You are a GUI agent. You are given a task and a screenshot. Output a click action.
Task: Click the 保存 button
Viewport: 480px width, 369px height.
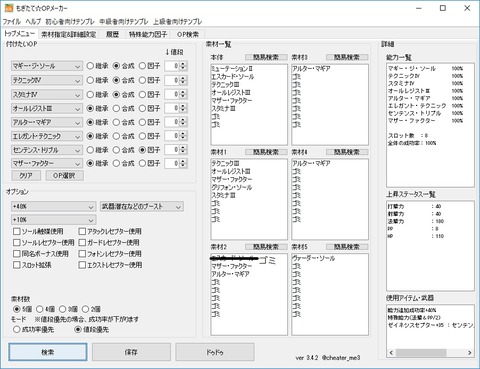click(131, 352)
